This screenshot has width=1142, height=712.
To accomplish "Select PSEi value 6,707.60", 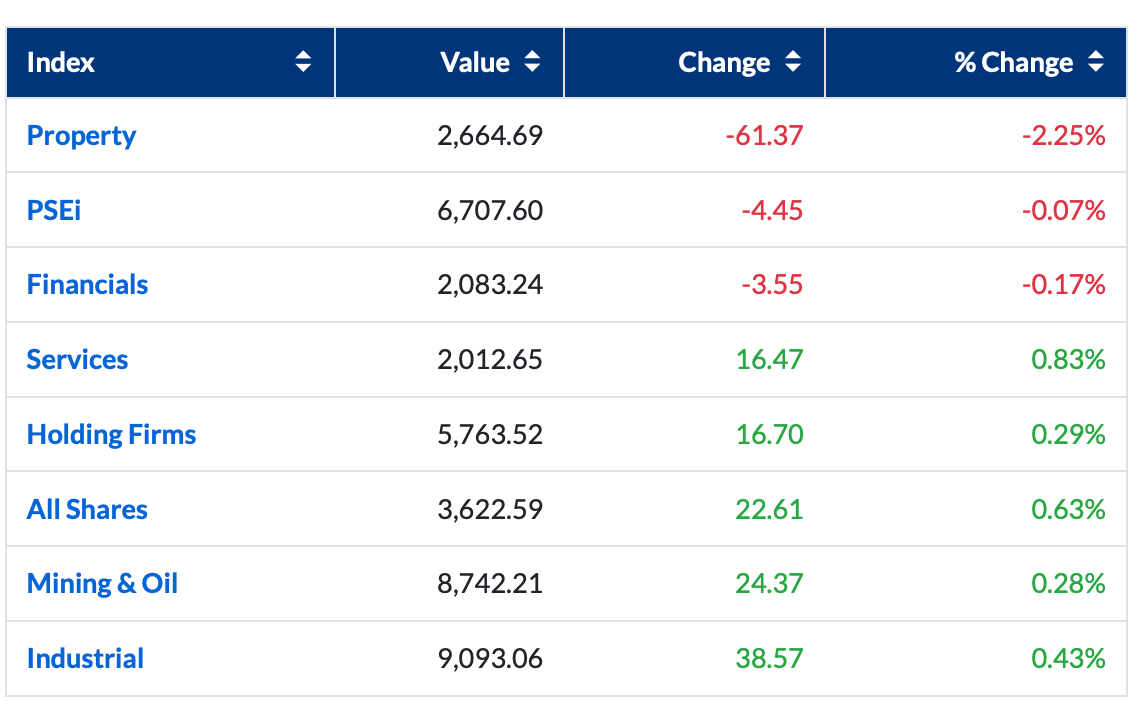I will coord(490,211).
